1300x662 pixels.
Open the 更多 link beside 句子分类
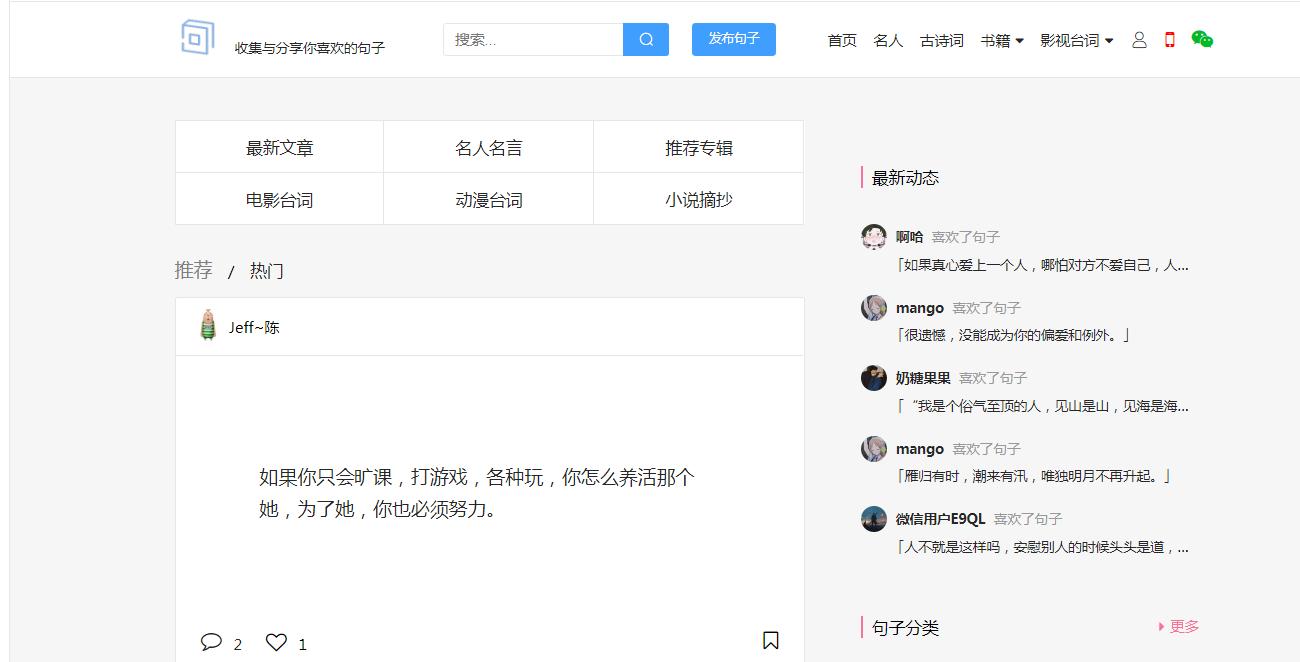pyautogui.click(x=1182, y=626)
